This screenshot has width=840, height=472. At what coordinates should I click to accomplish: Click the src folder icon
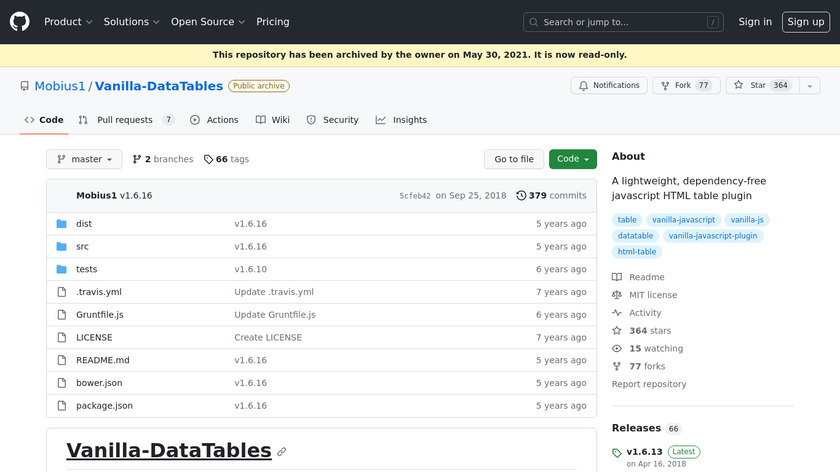62,246
